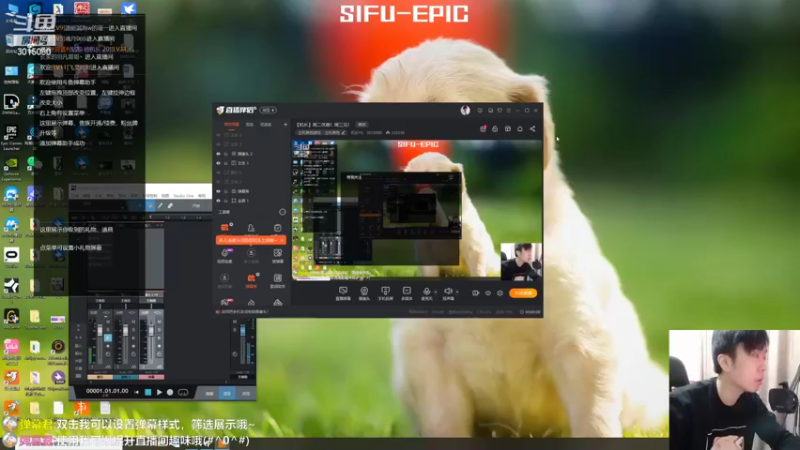Open the circular toolbox settings icon
Viewport: 800px width, 450px height.
[x=282, y=212]
